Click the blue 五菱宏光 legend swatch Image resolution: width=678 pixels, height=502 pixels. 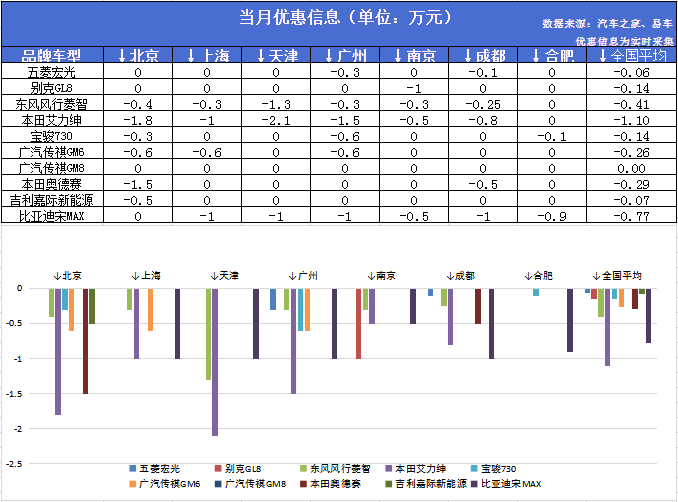(133, 468)
